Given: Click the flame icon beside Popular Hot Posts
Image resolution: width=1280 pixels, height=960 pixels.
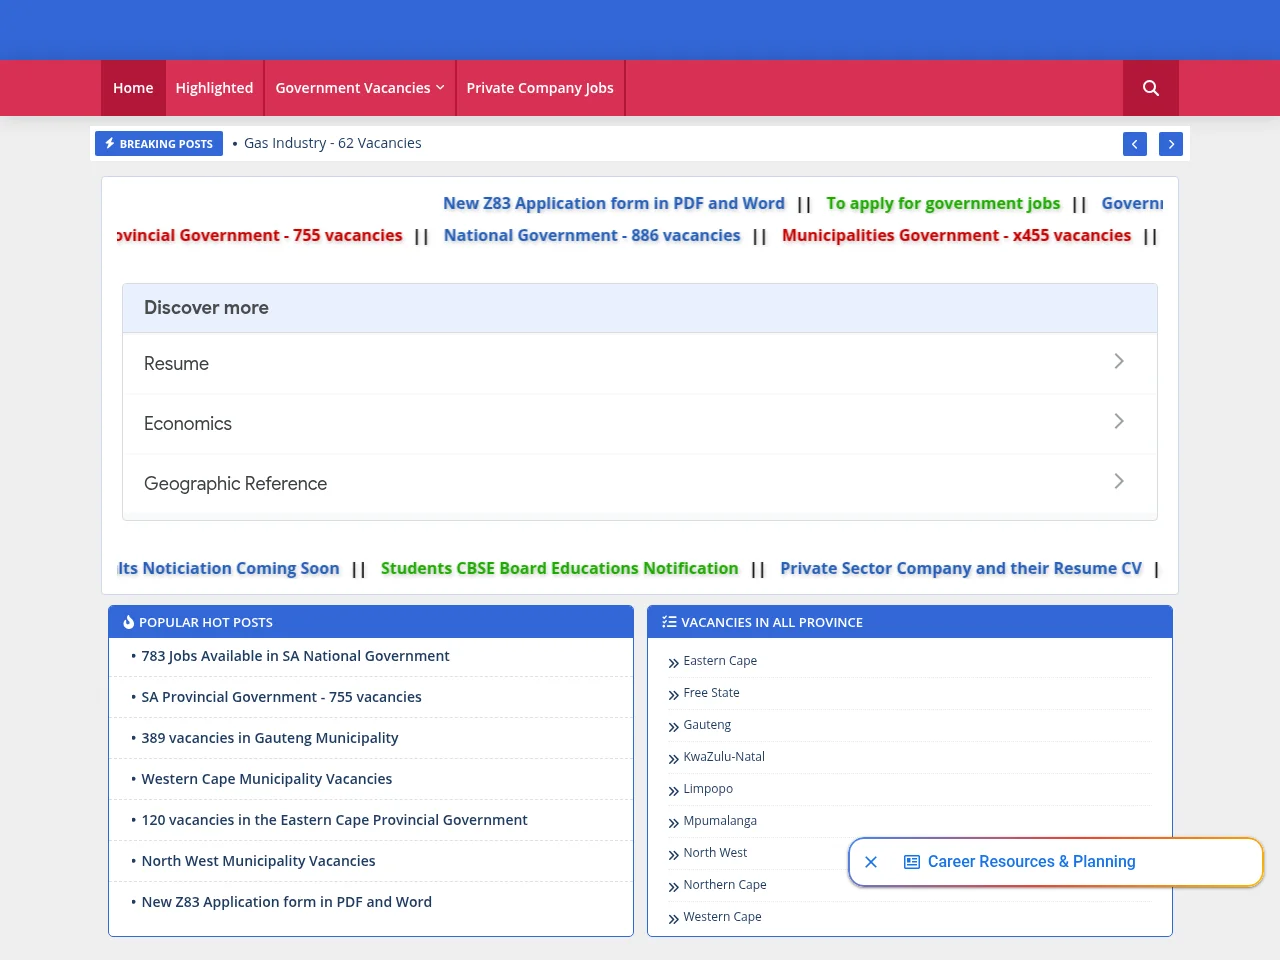Looking at the screenshot, I should tap(128, 622).
